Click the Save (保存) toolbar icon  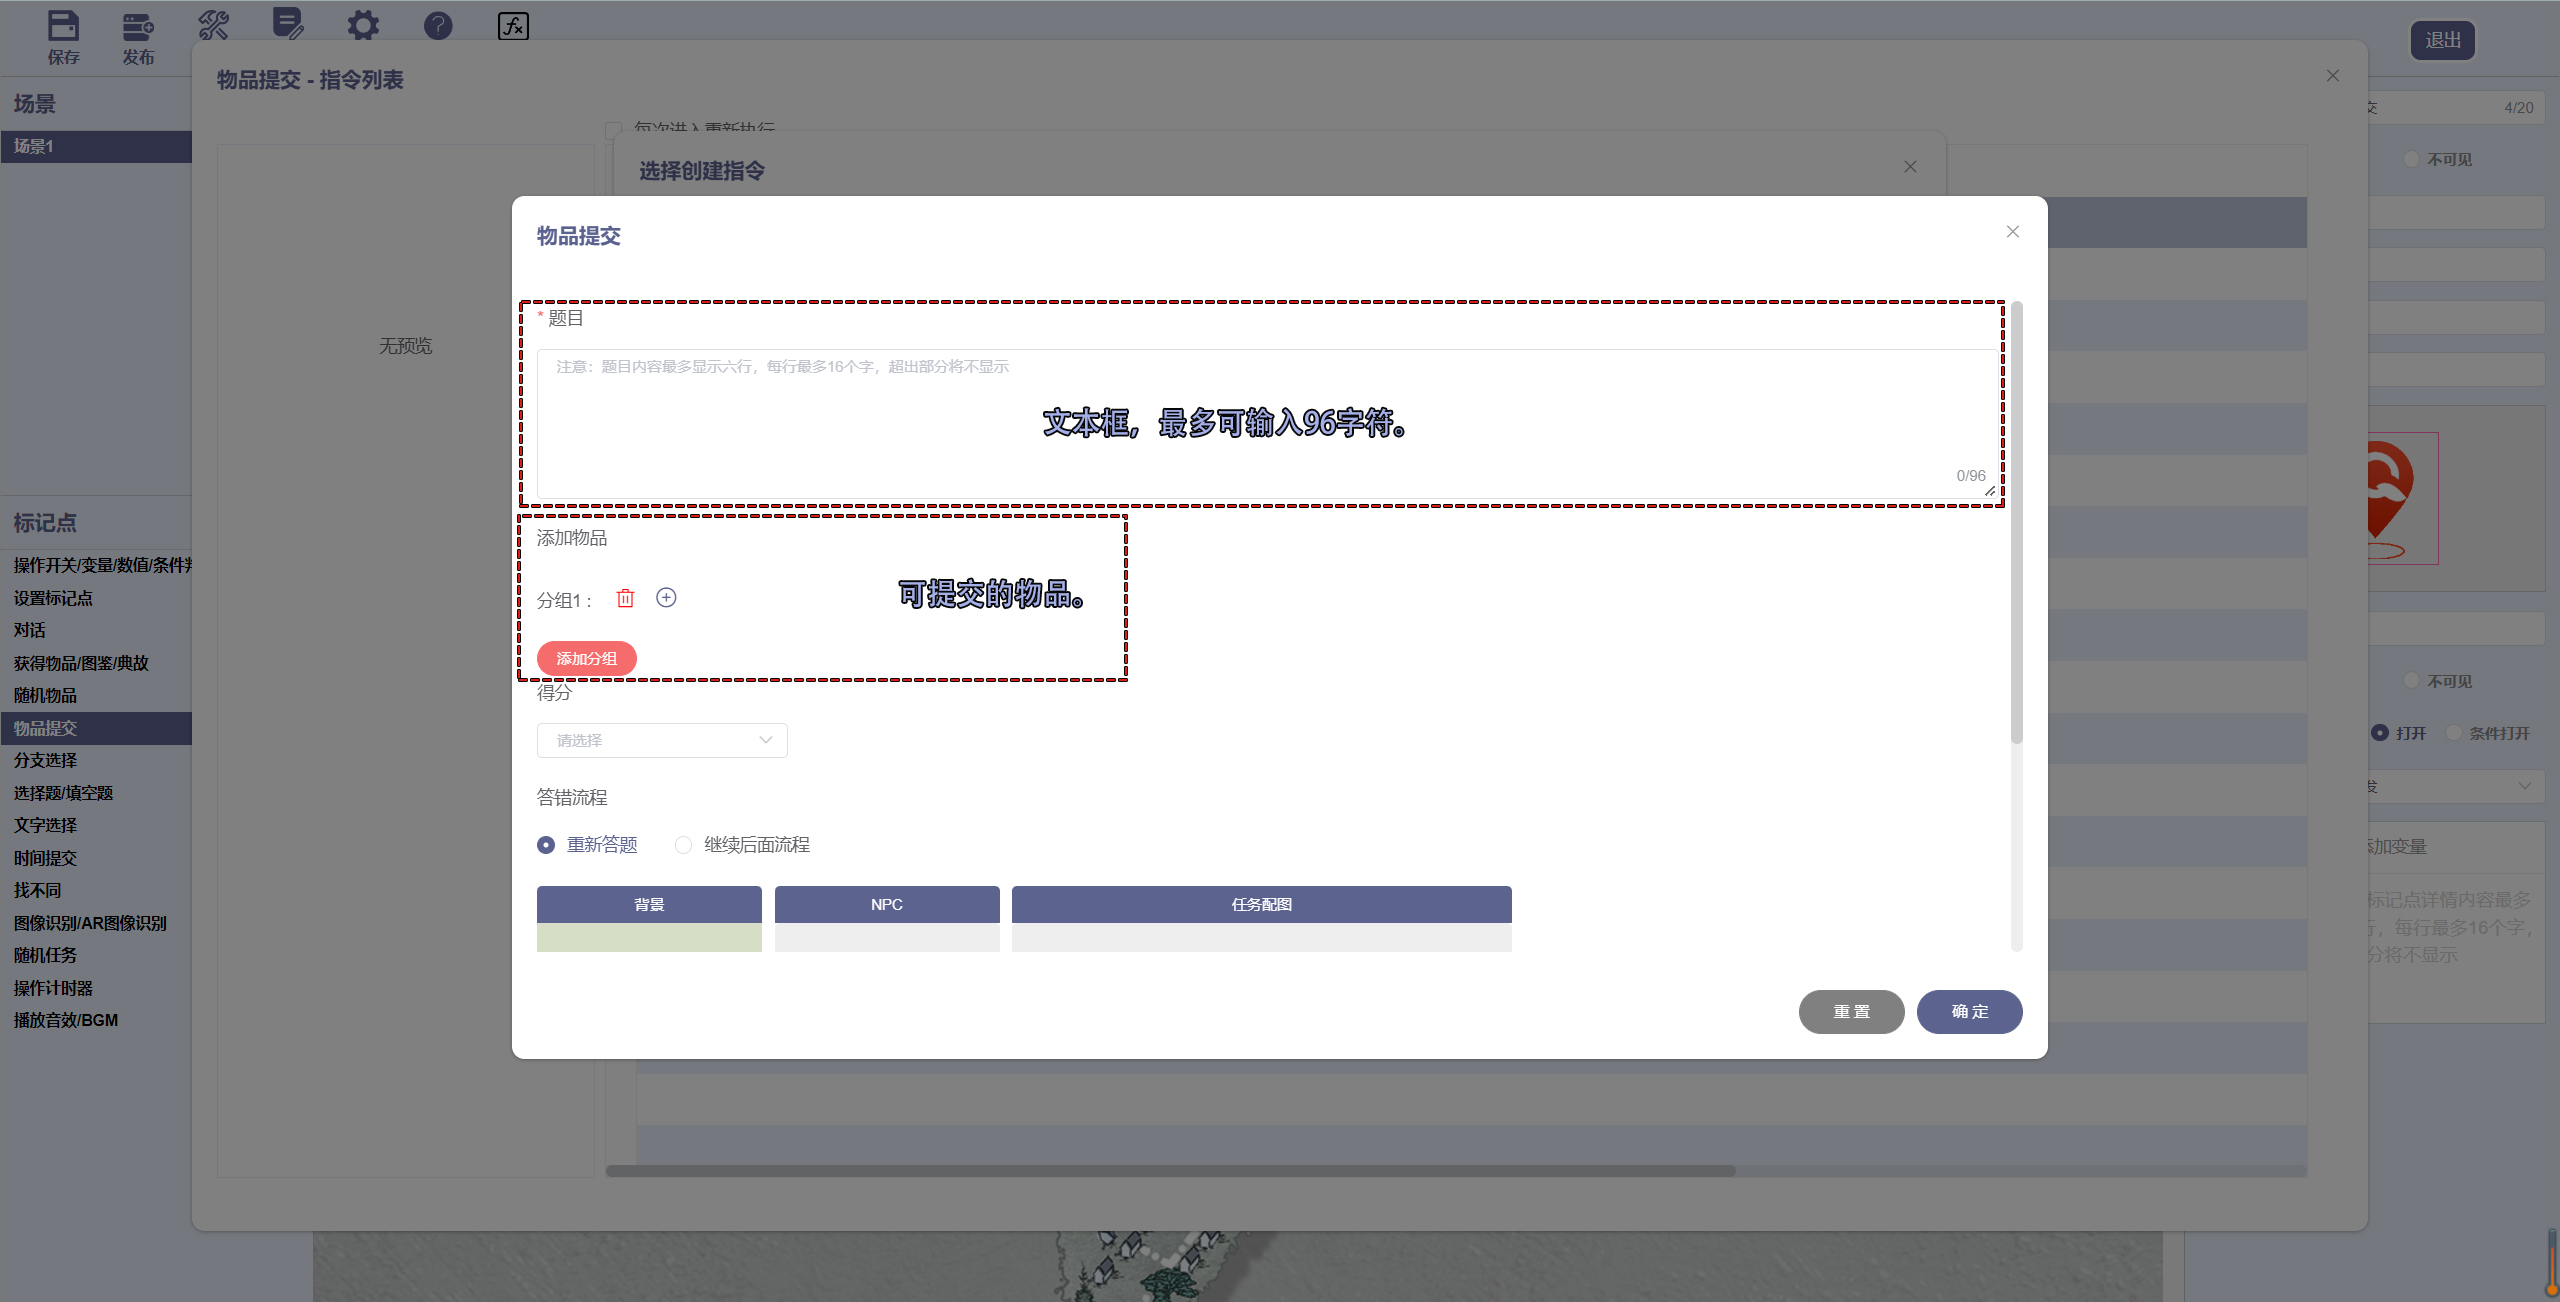coord(63,27)
